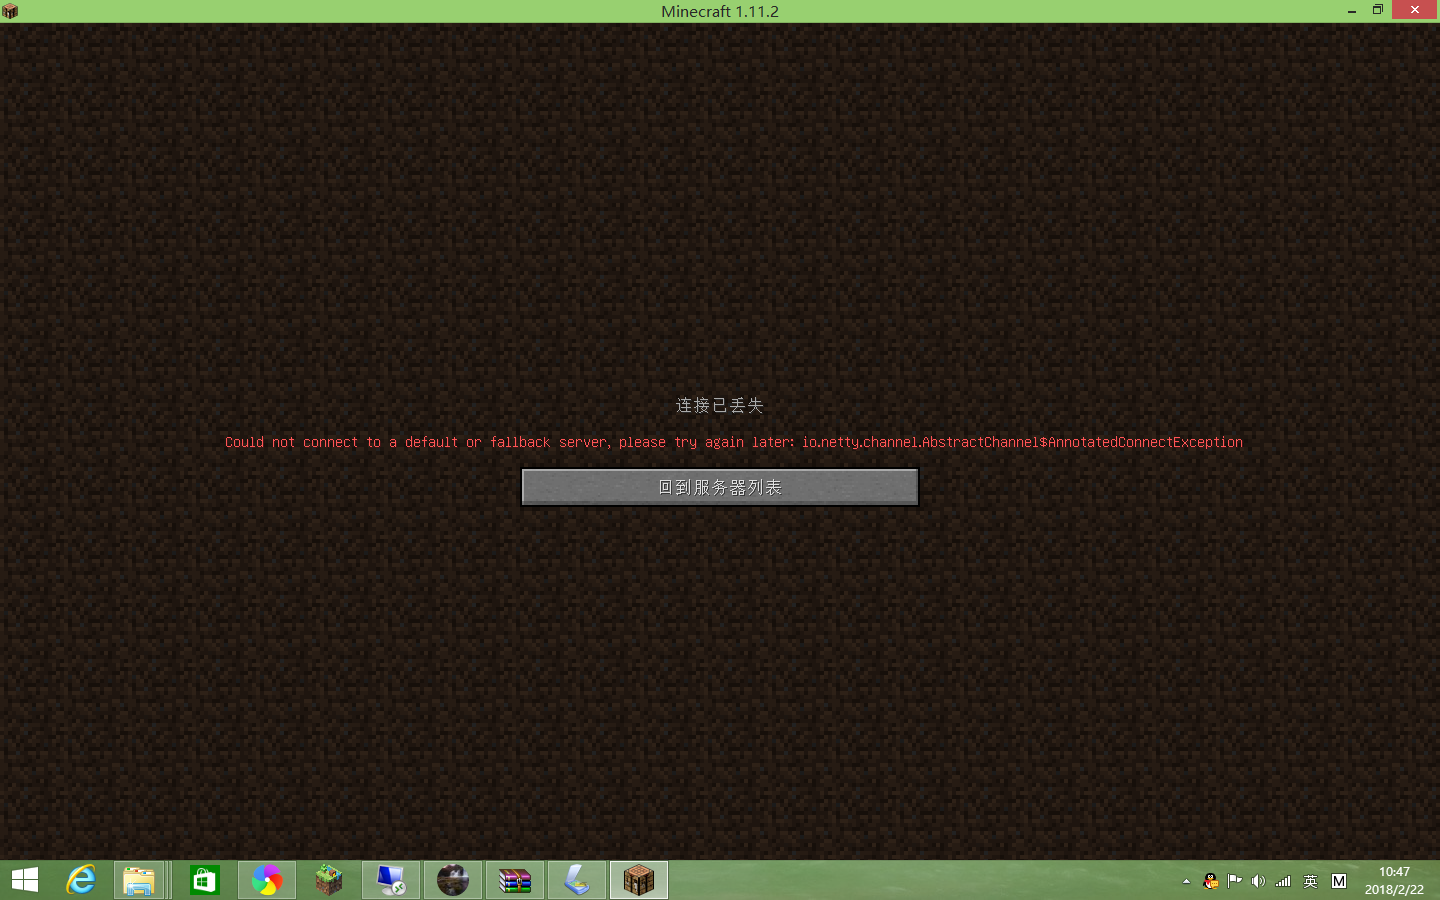This screenshot has height=900, width=1440.
Task: Click the dark round icon on the taskbar
Action: (453, 880)
